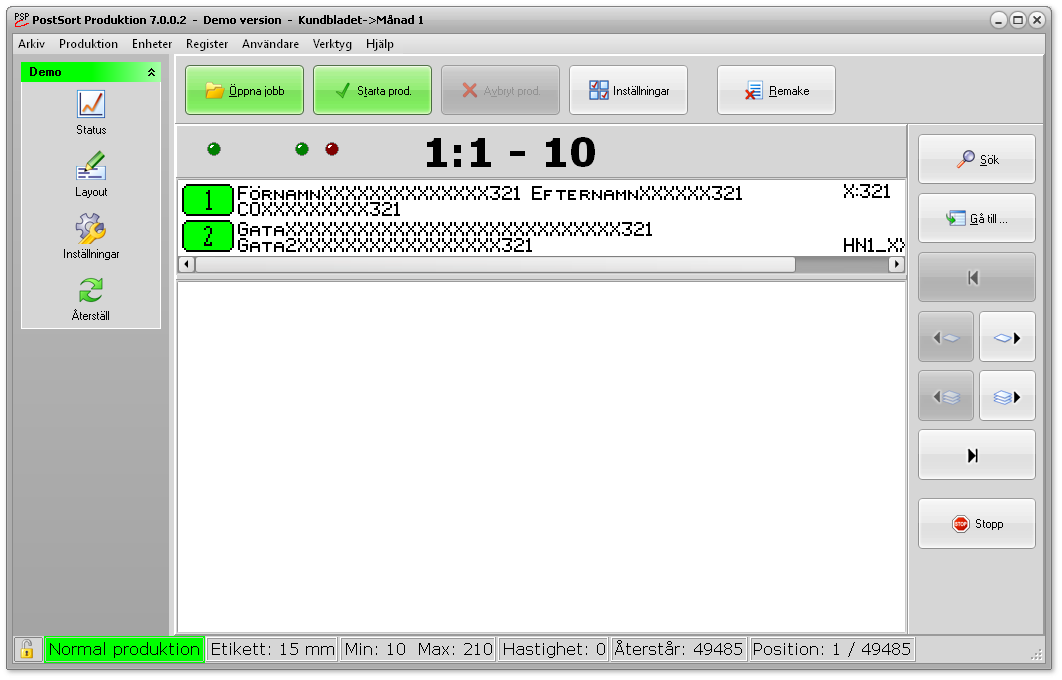The height and width of the screenshot is (680, 1062).
Task: Click the PSP application icon in title bar
Action: tap(22, 20)
